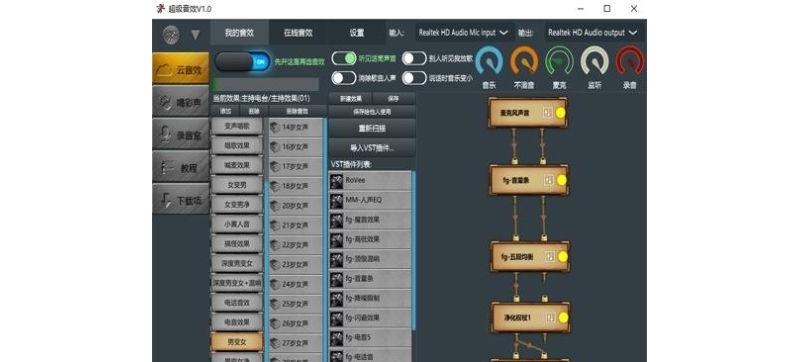Choose the fg-电话音 VST plugin
Image resolution: width=800 pixels, height=362 pixels.
tap(370, 355)
